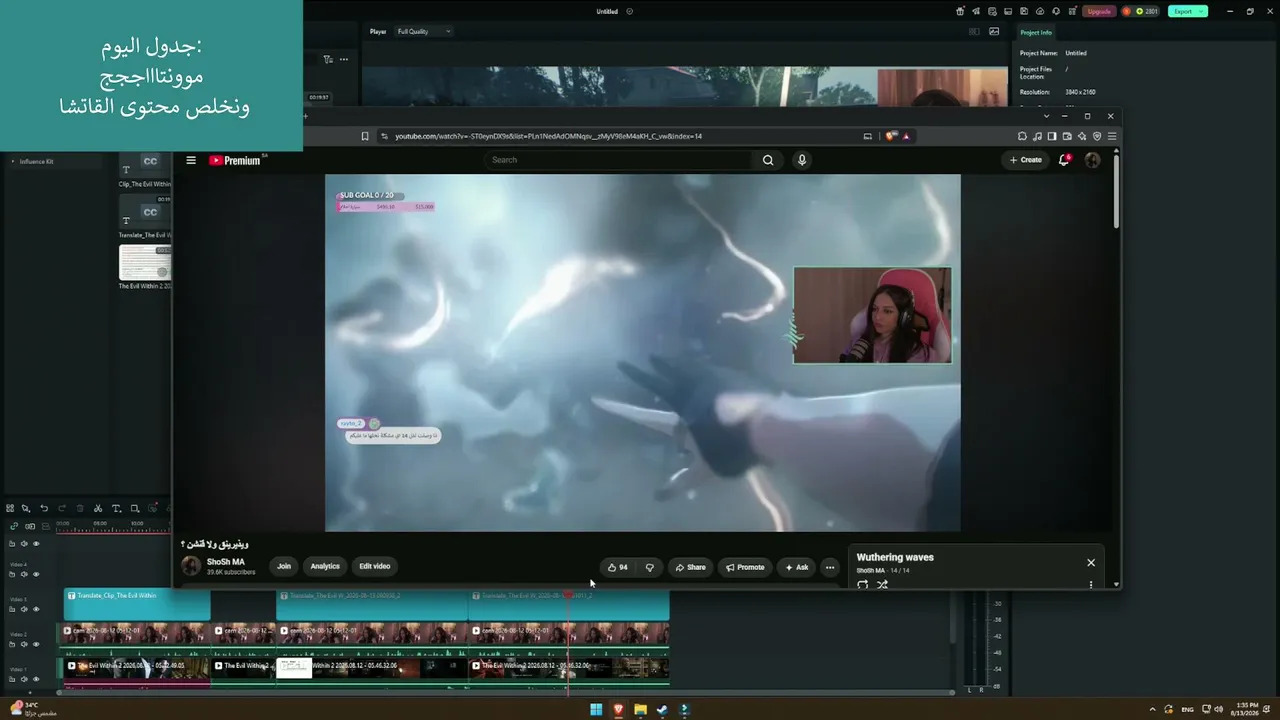Click the browser address bar URL
The width and height of the screenshot is (1280, 720).
548,136
